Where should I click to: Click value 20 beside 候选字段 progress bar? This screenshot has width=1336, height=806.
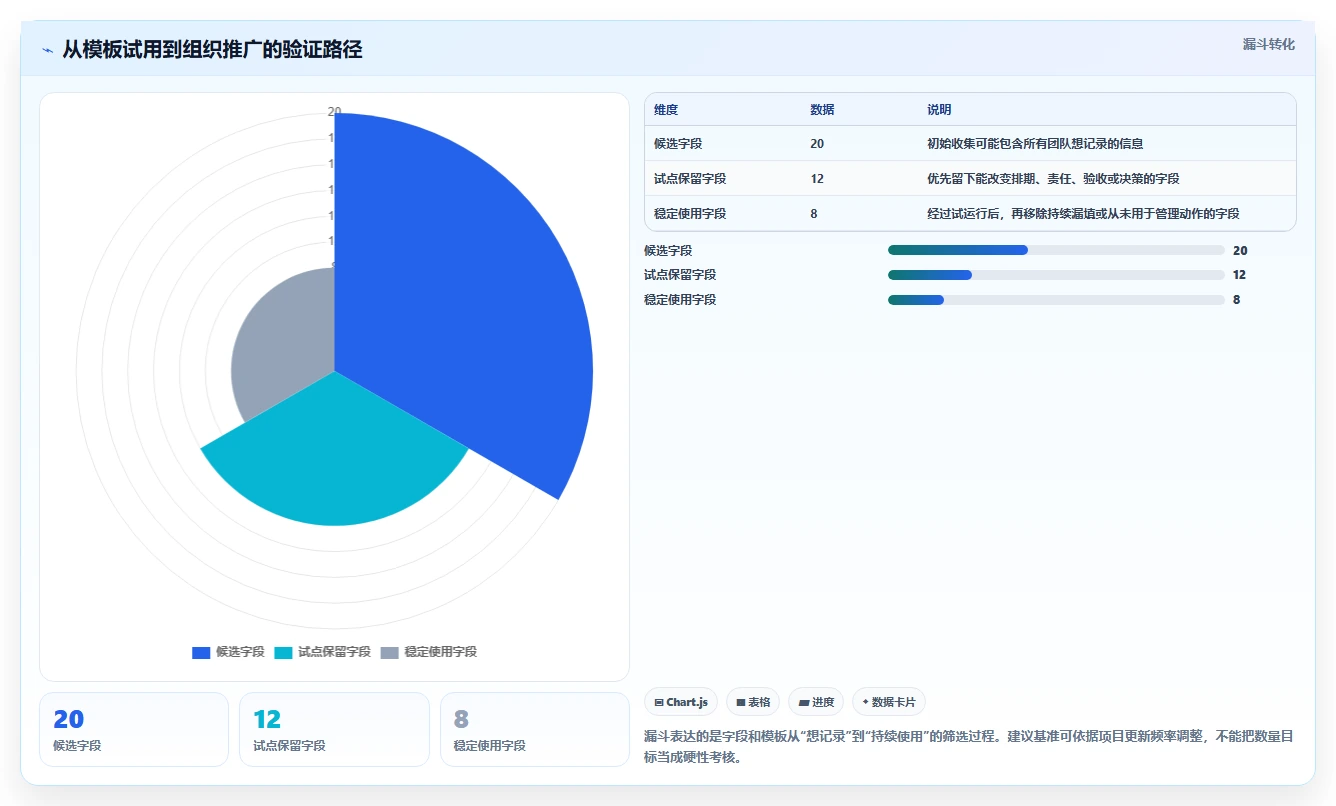(x=1240, y=251)
